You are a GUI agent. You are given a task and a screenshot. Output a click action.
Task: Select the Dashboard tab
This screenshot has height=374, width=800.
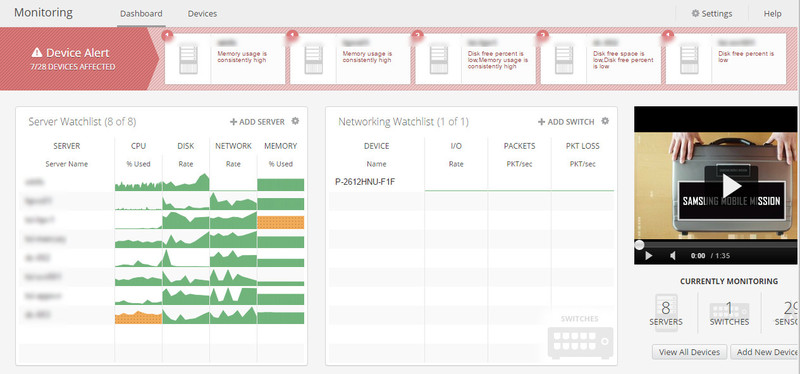[x=141, y=14]
